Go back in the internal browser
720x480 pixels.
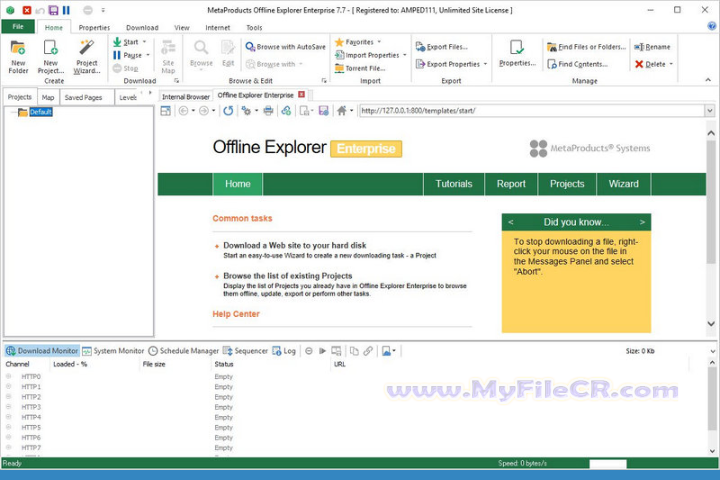point(183,111)
